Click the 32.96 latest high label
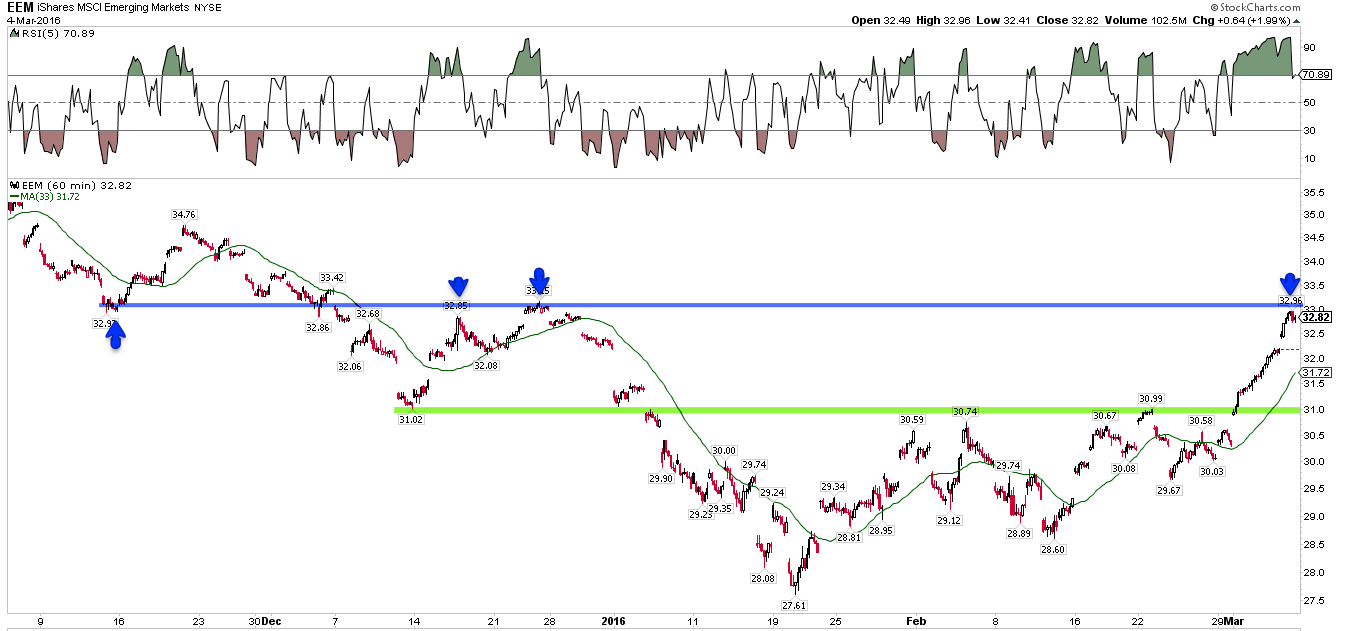Image resolution: width=1351 pixels, height=631 pixels. click(x=1289, y=300)
